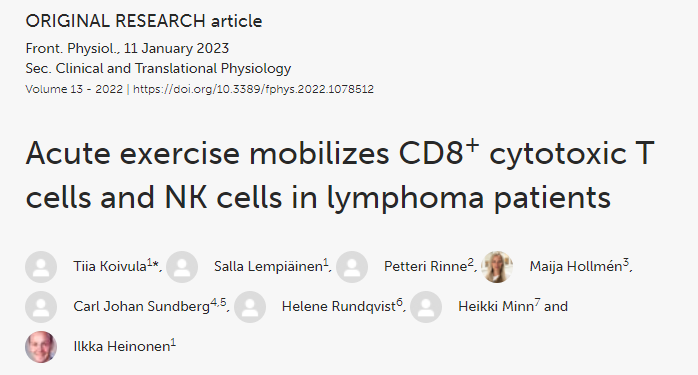This screenshot has height=375, width=698.
Task: Open author name Heikki Minn
Action: [496, 306]
